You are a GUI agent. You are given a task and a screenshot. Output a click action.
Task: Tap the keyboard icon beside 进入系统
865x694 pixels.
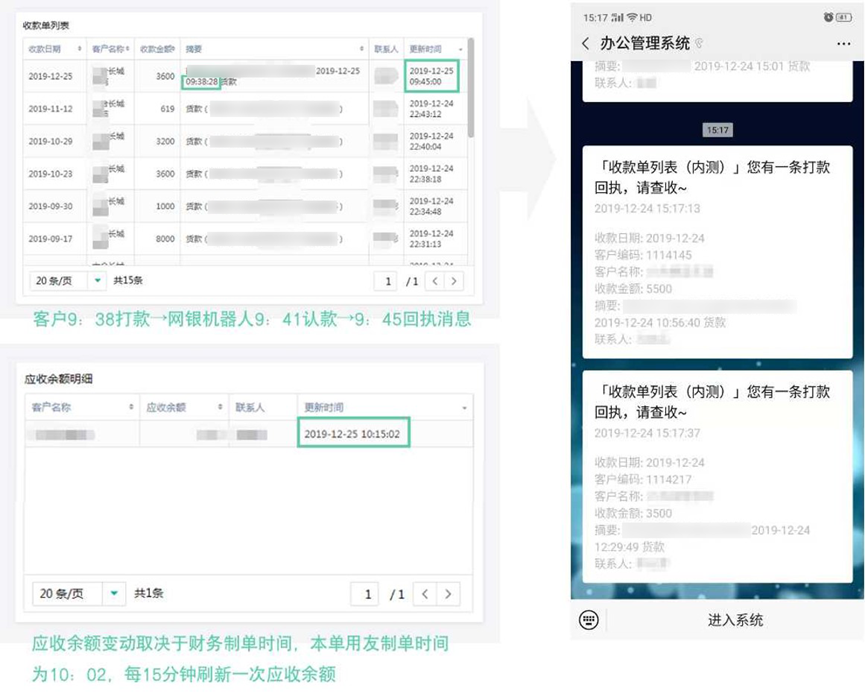click(589, 620)
